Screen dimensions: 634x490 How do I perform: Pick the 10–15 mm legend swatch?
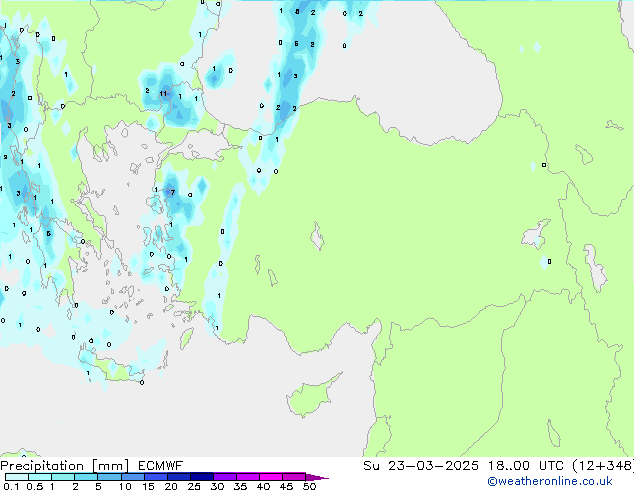[x=132, y=477]
